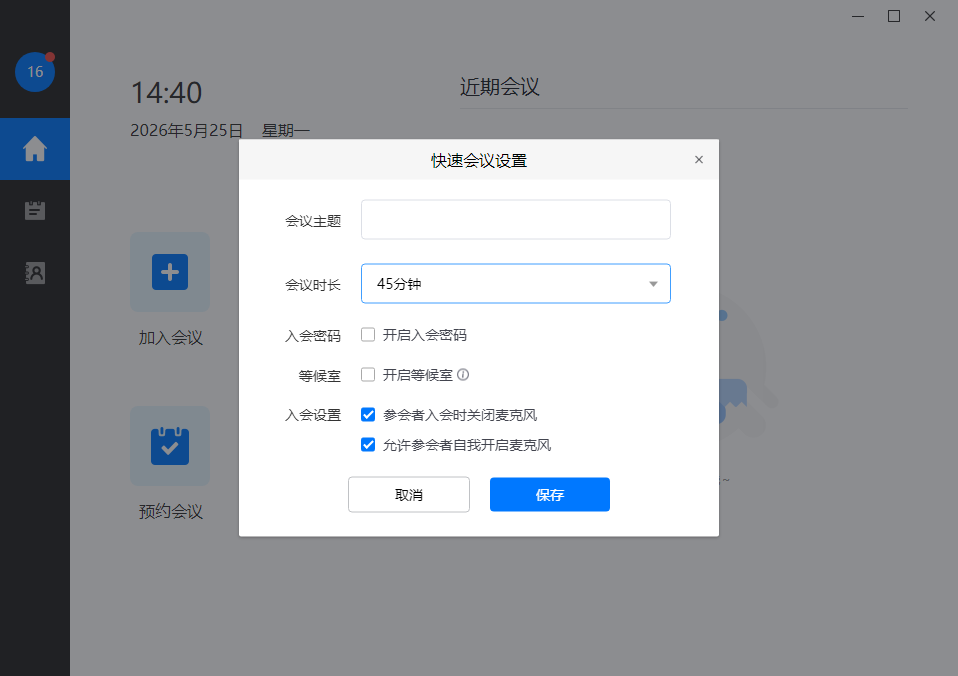Image resolution: width=958 pixels, height=676 pixels.
Task: Click the Schedule Meeting calendar icon
Action: [x=170, y=446]
